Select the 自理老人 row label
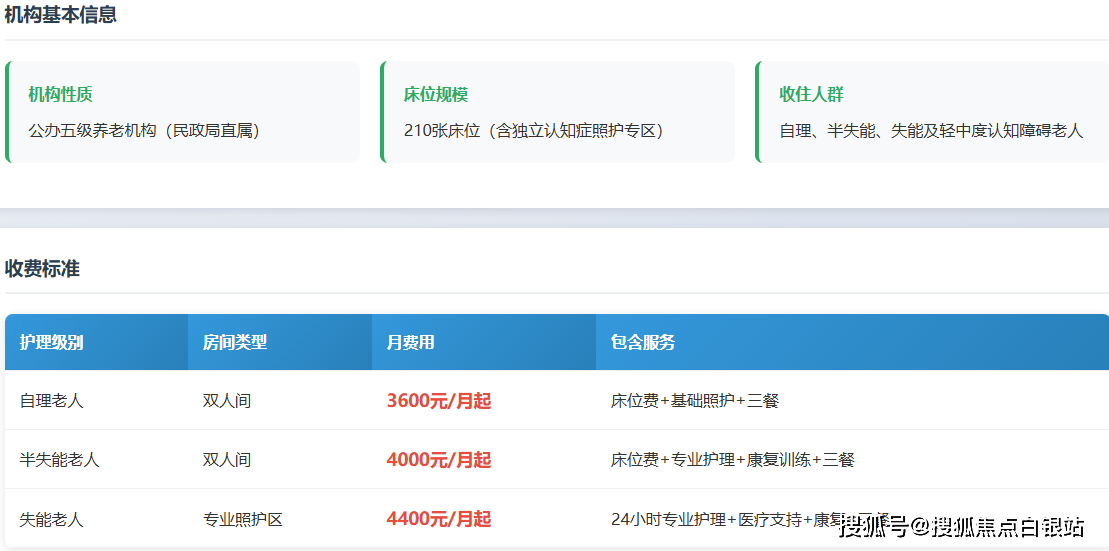1109x551 pixels. pos(52,401)
